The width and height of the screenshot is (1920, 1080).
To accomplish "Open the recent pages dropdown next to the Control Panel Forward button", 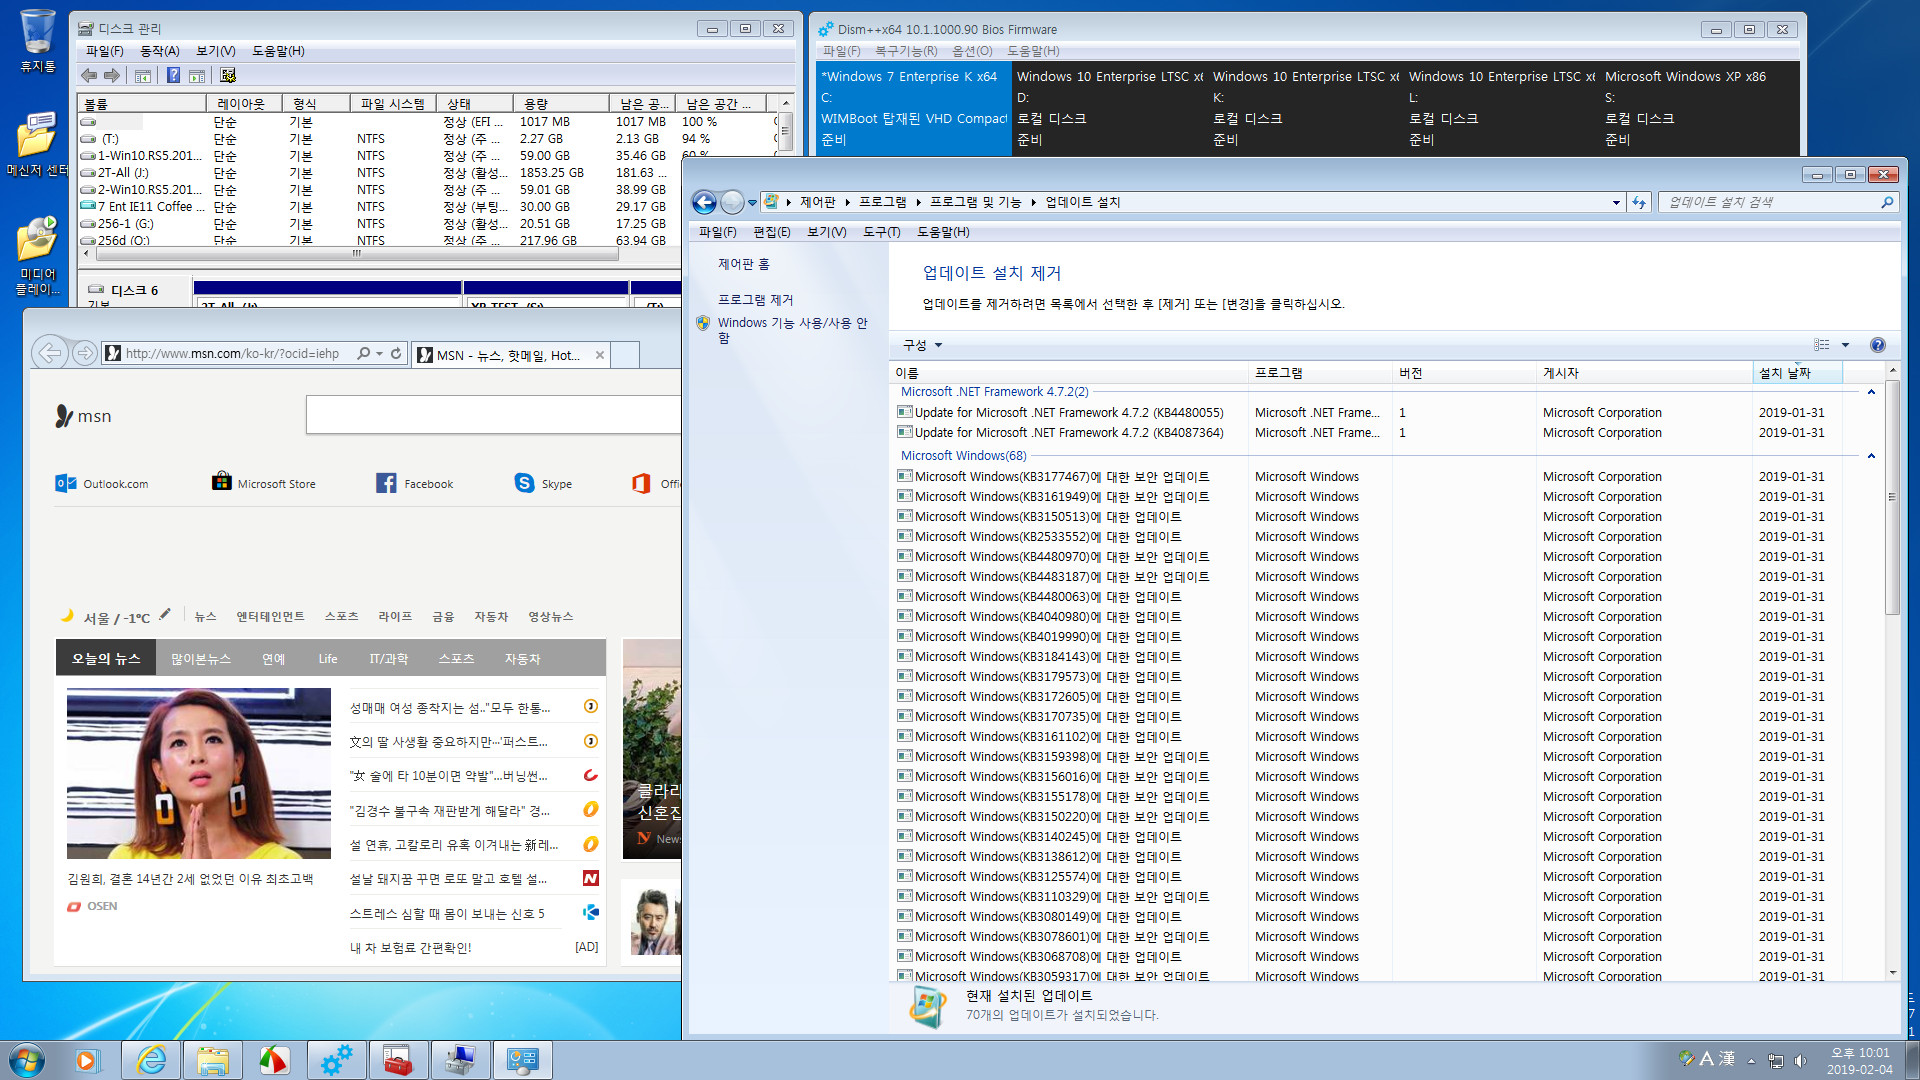I will click(751, 202).
